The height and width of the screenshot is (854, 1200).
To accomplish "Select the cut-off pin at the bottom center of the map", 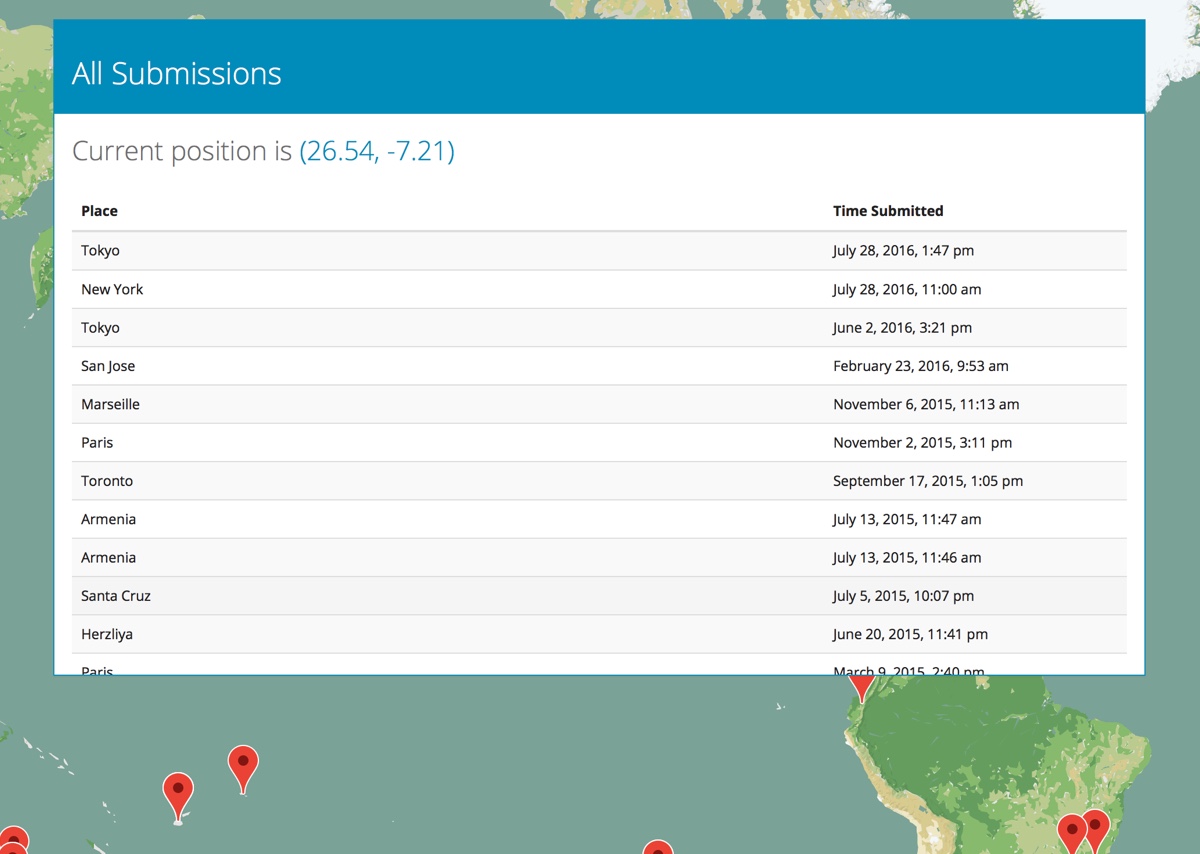I will pyautogui.click(x=657, y=848).
